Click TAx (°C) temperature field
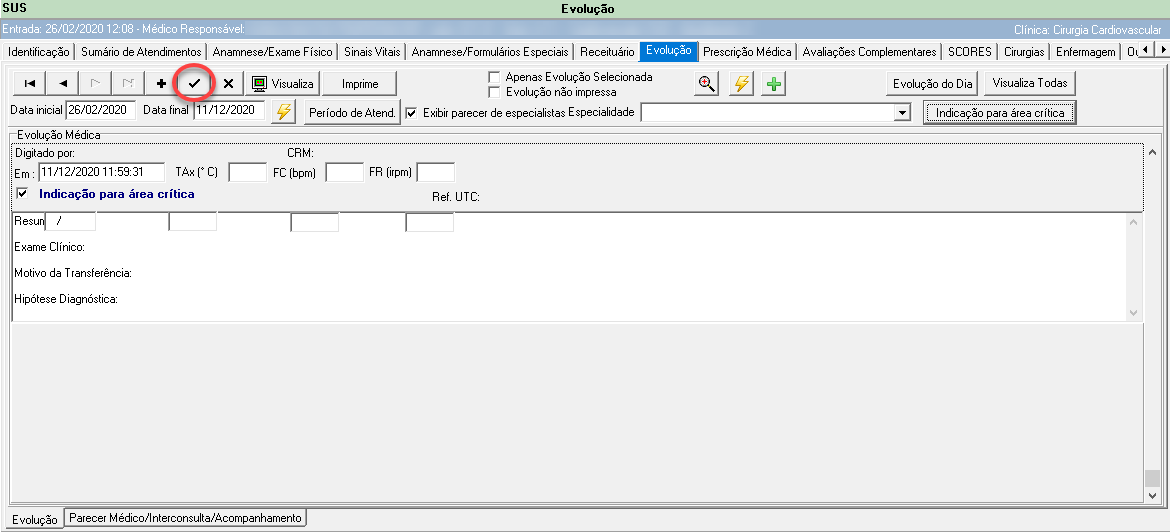The width and height of the screenshot is (1170, 532). [x=248, y=172]
